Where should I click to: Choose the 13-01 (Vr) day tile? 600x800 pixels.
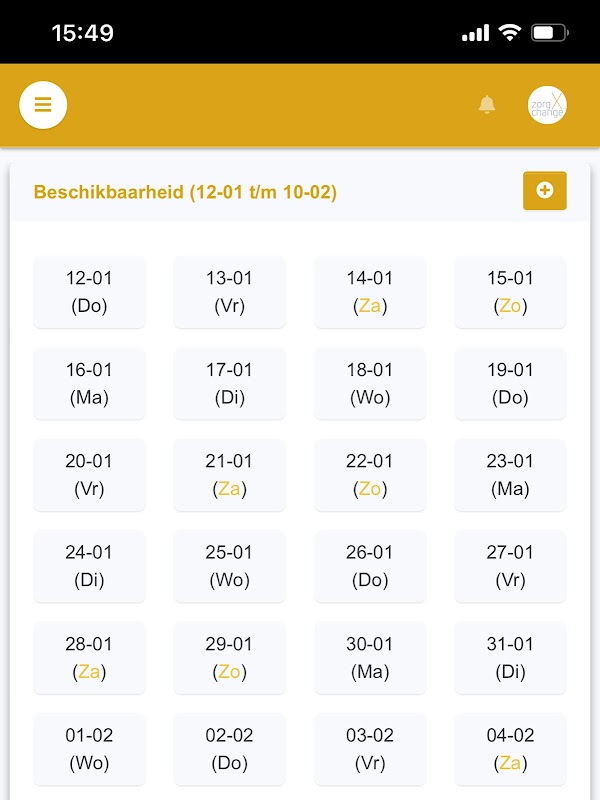click(229, 292)
